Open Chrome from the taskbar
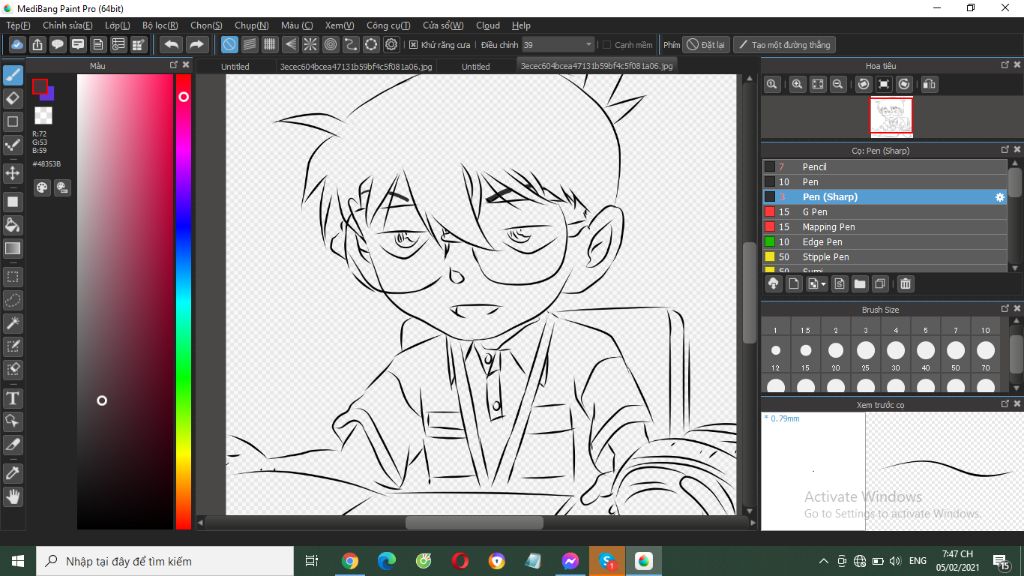Screen dimensions: 1024x576 [350, 561]
